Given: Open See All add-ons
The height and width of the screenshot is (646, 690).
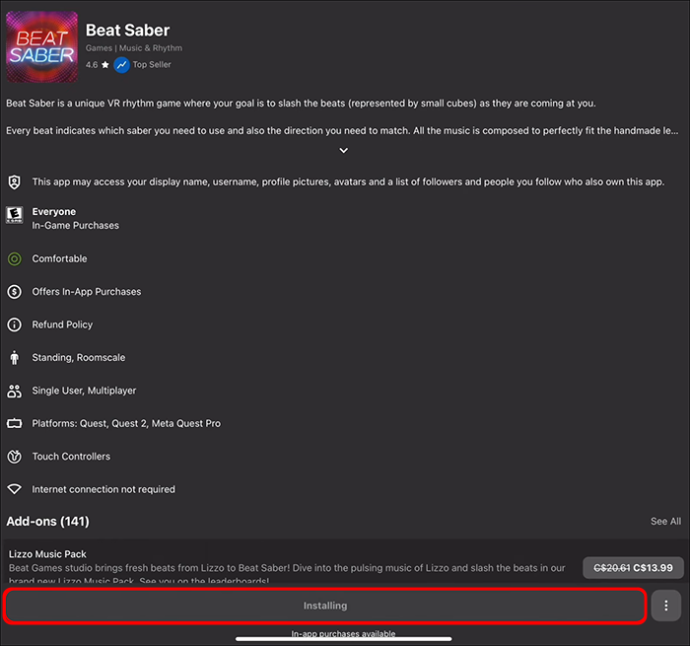Looking at the screenshot, I should pos(665,521).
